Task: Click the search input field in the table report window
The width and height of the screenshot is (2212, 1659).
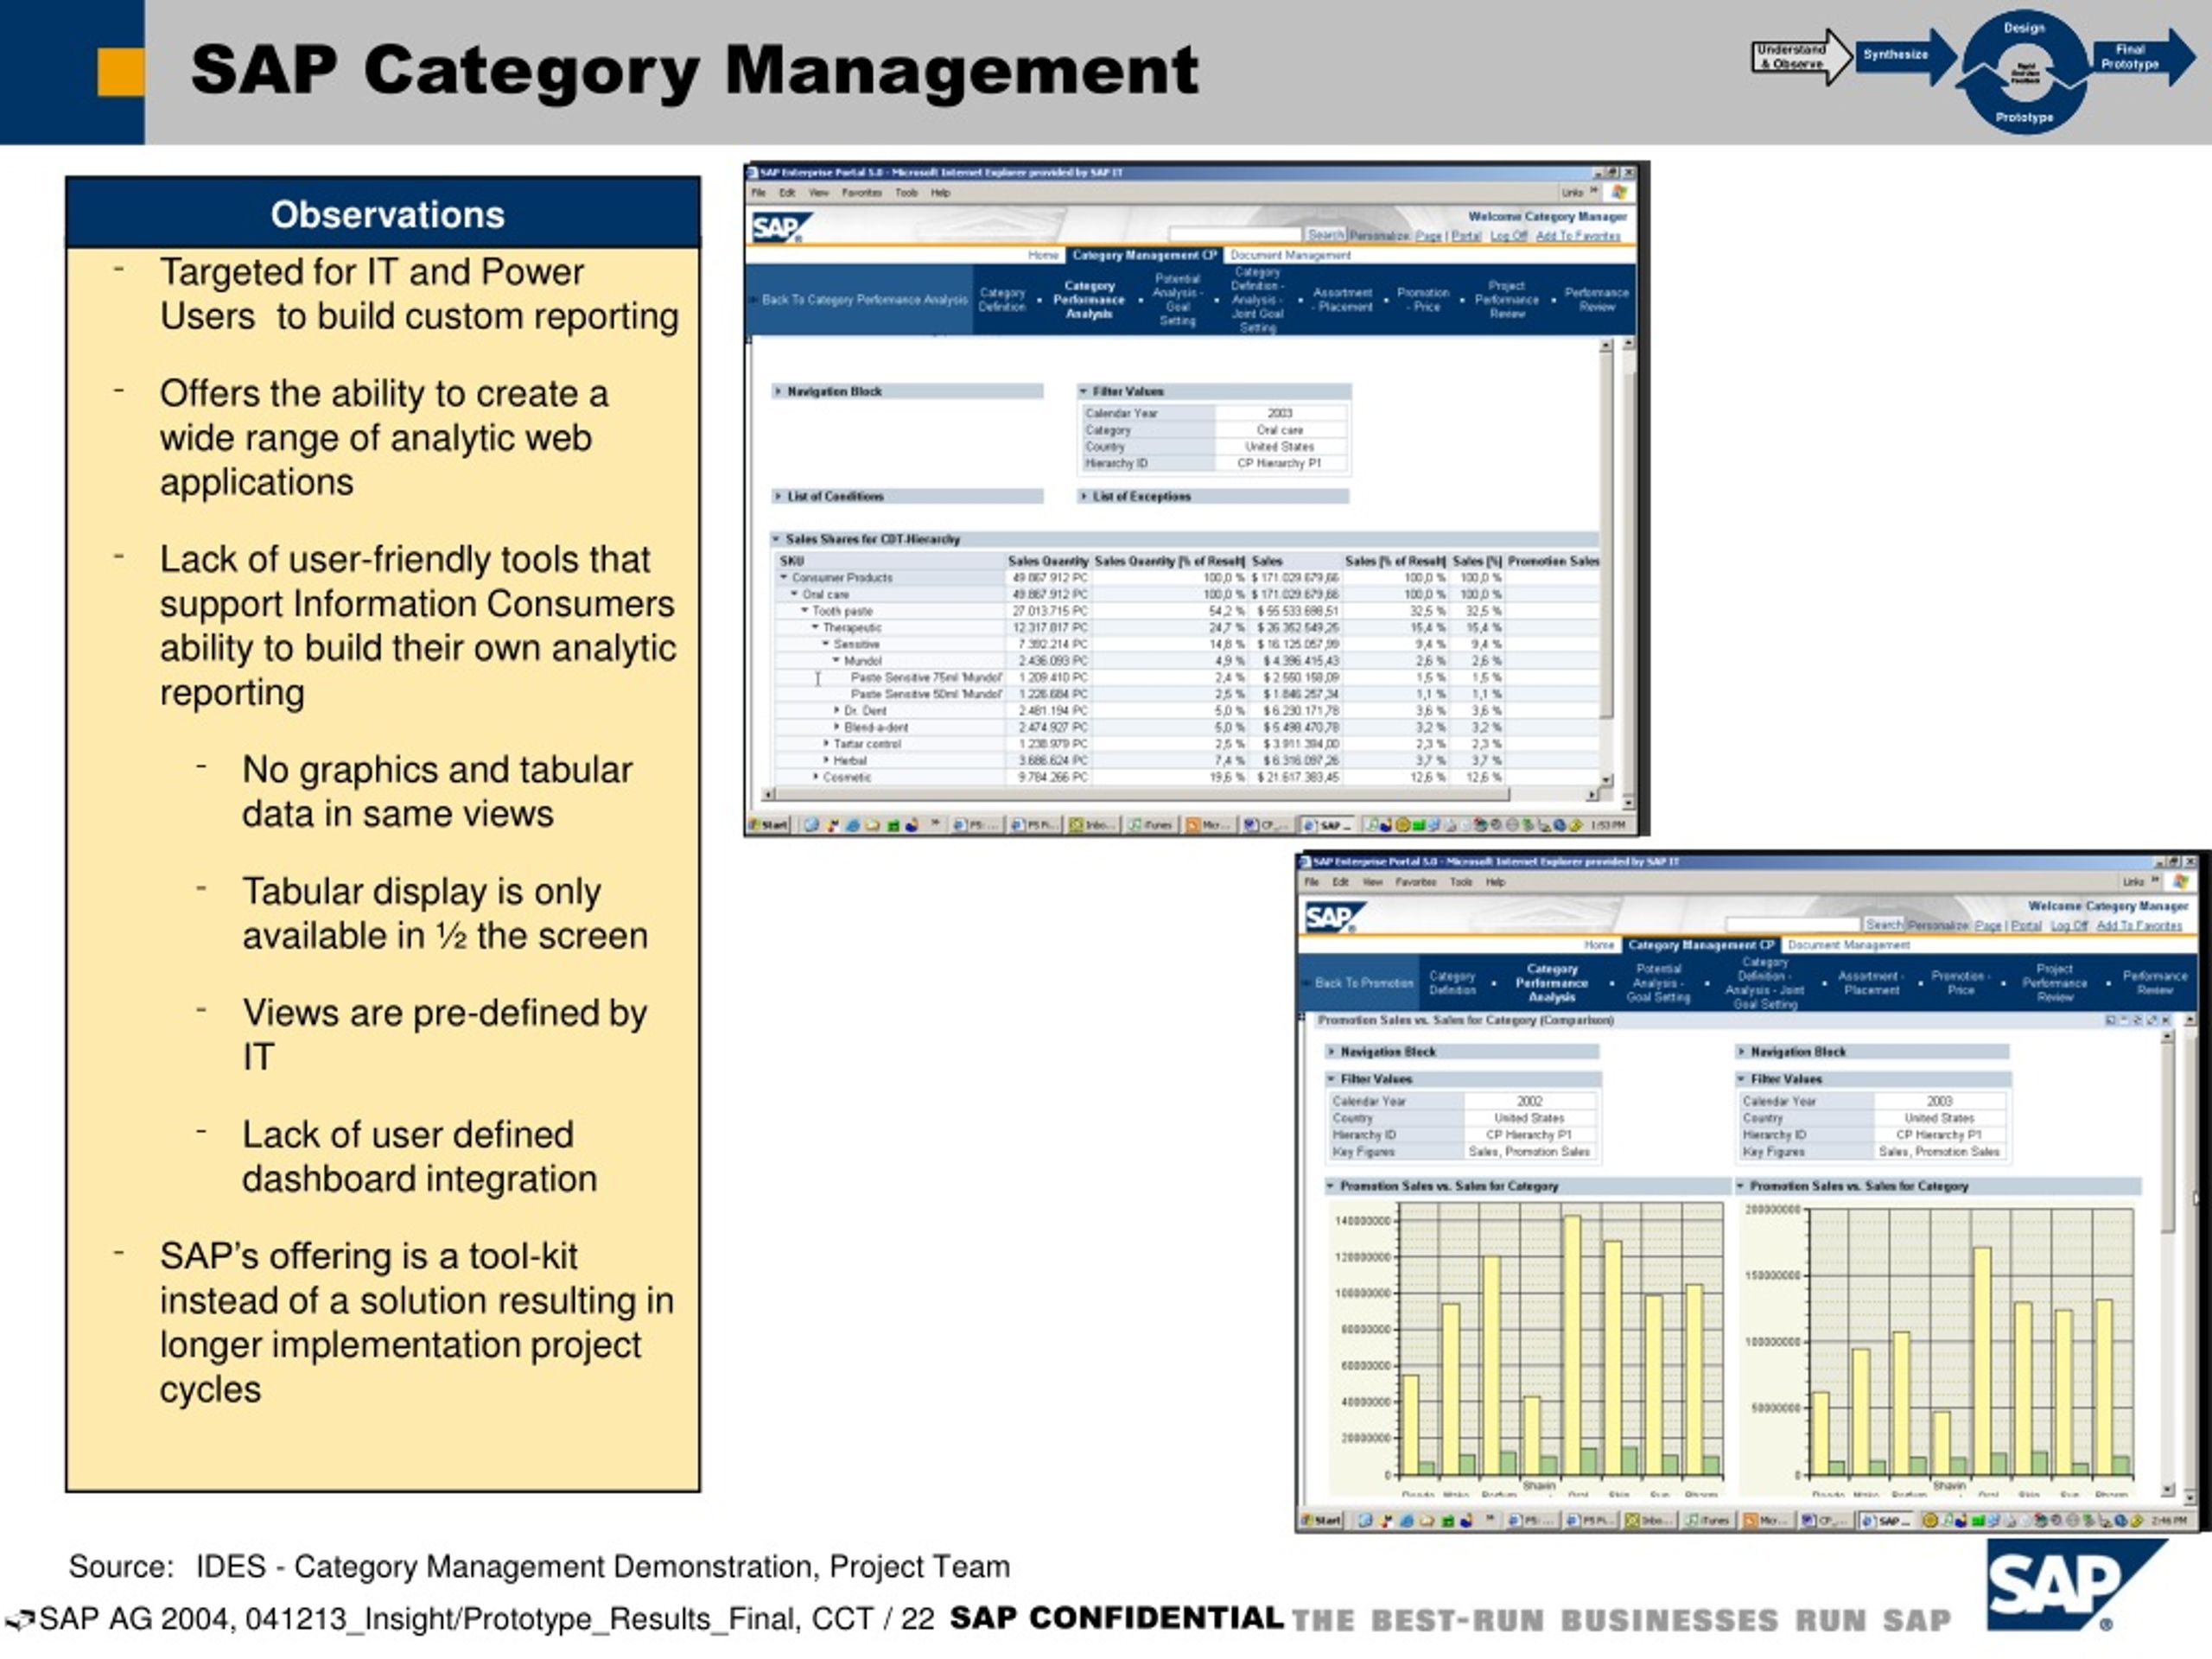Action: pos(1235,235)
